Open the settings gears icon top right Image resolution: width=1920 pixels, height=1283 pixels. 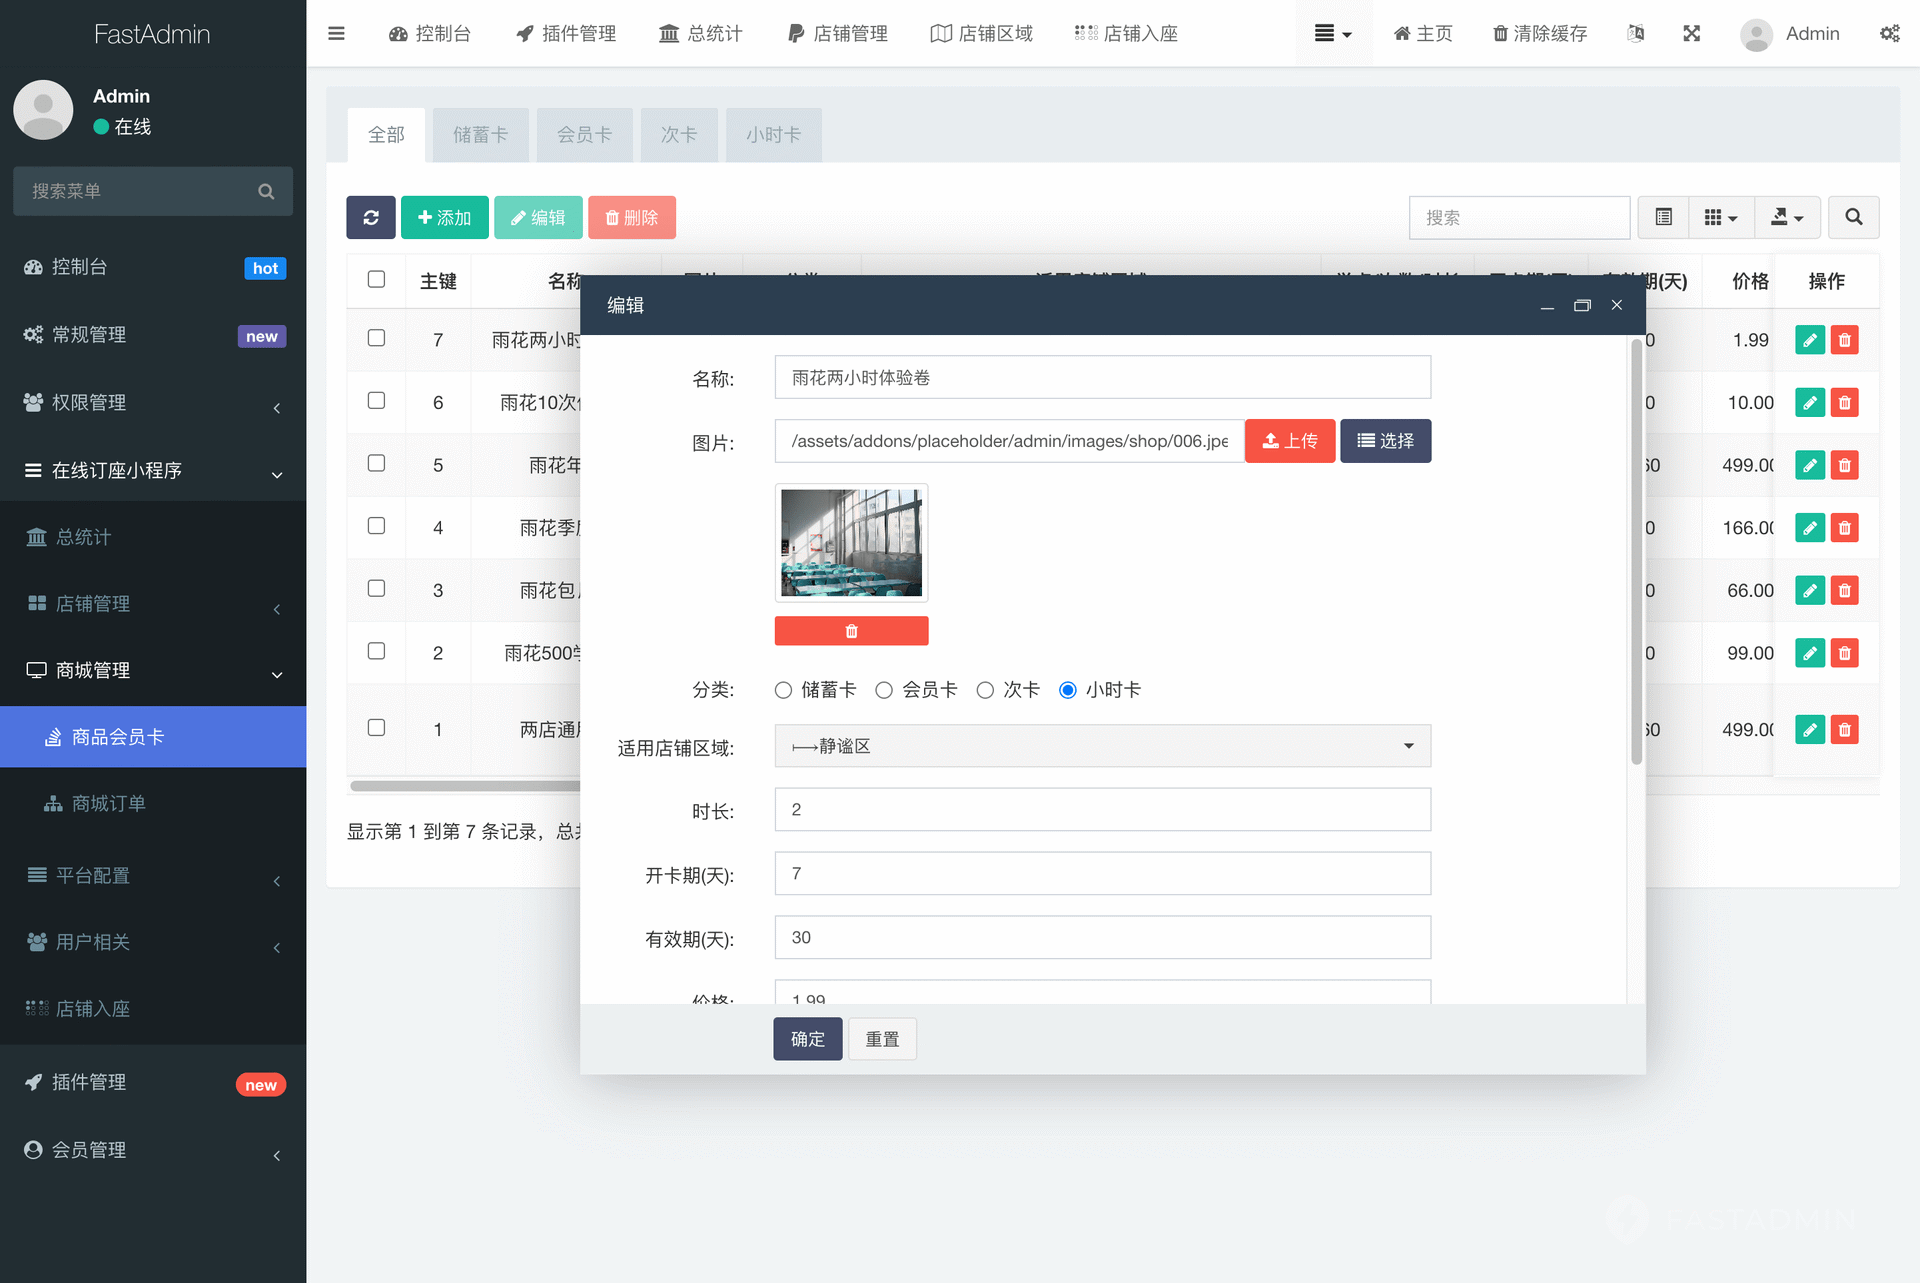click(x=1889, y=33)
